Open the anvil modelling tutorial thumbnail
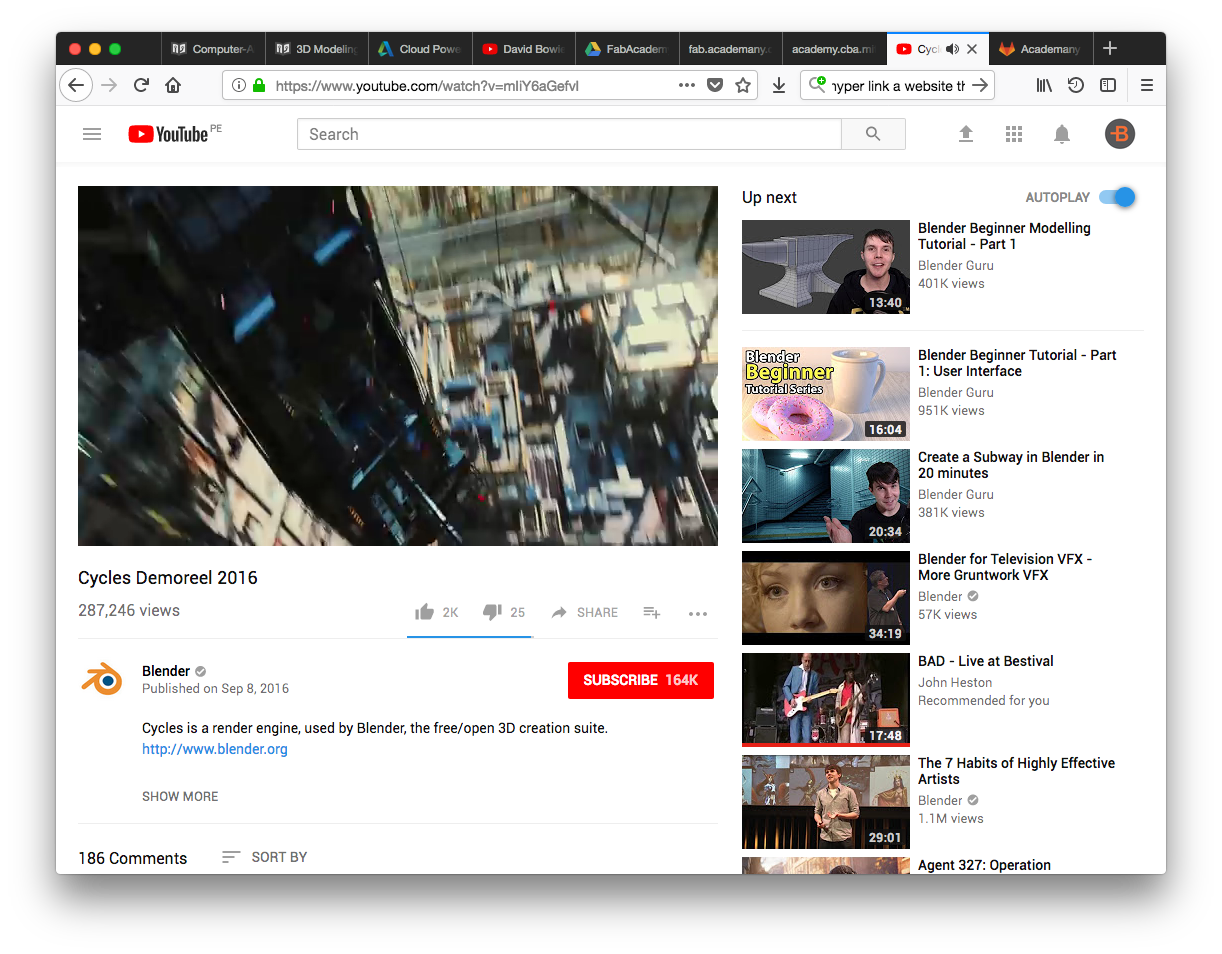Screen dimensions: 1222x954 pos(826,267)
